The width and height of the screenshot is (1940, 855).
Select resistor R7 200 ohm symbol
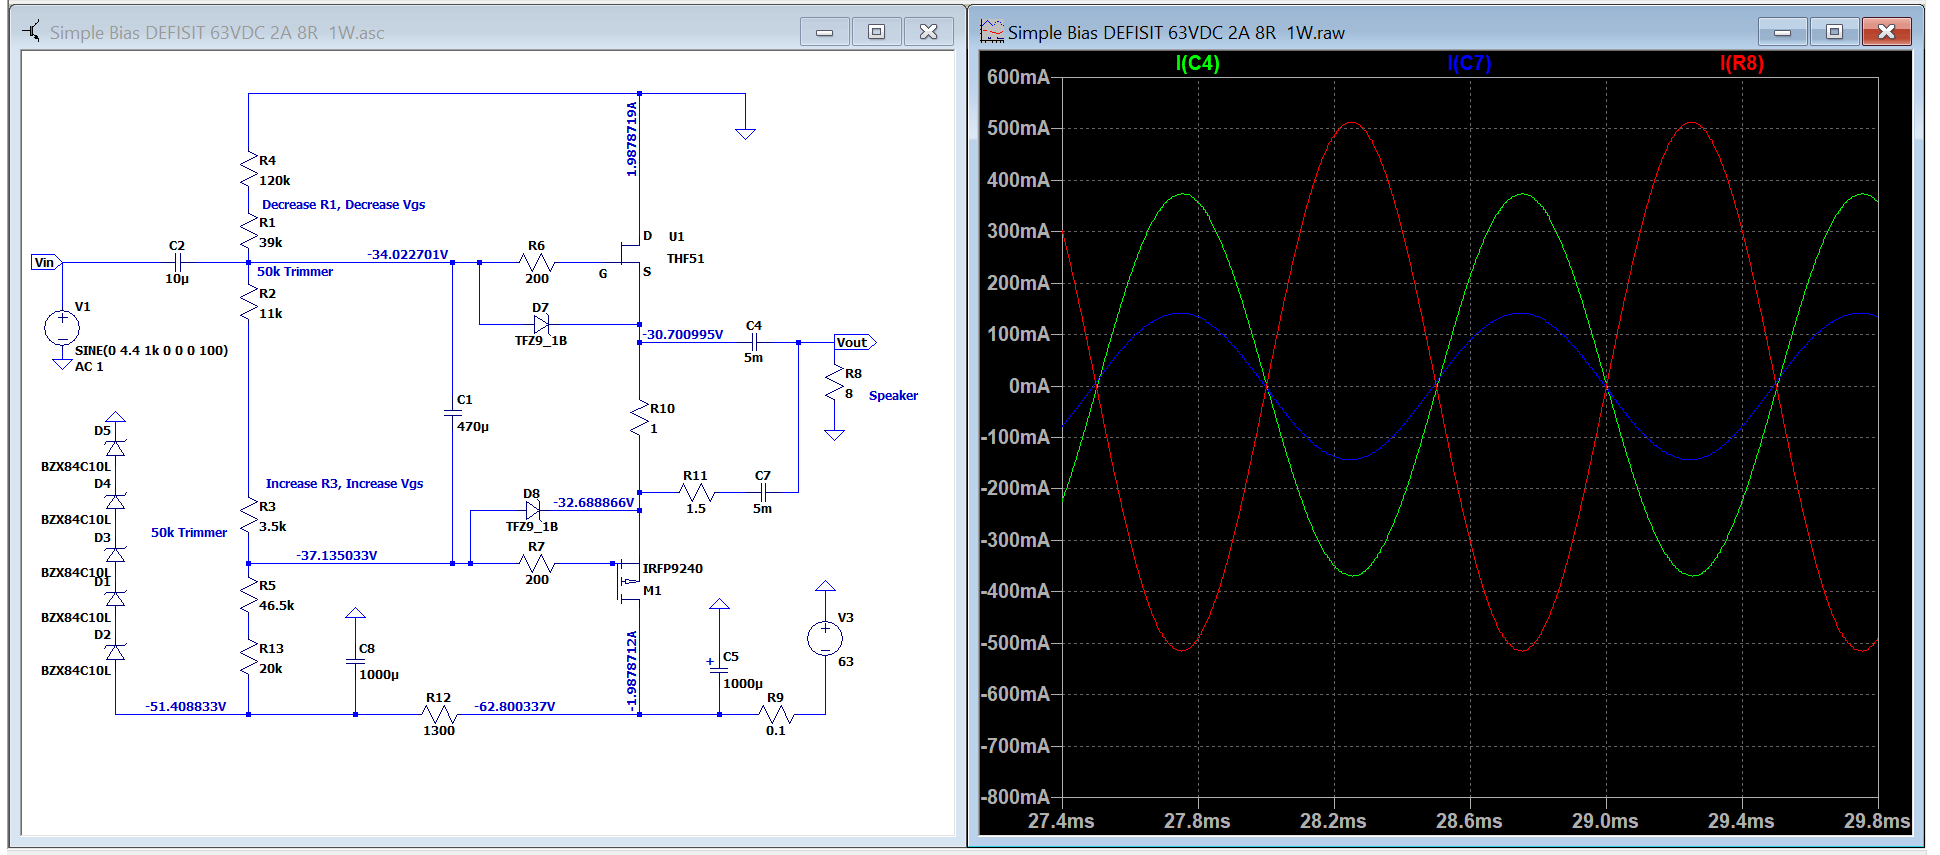click(x=536, y=564)
